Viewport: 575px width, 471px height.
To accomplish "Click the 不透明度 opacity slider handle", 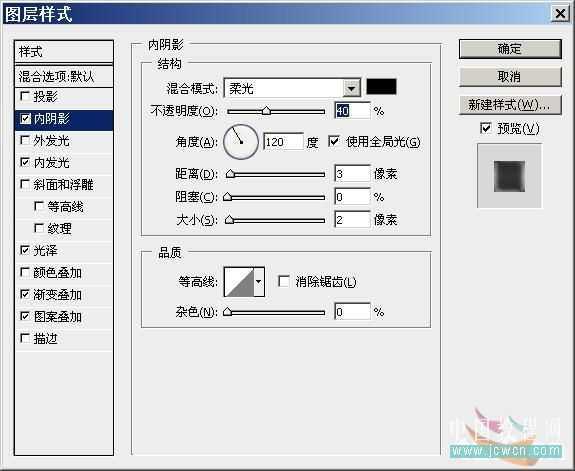I will [267, 110].
